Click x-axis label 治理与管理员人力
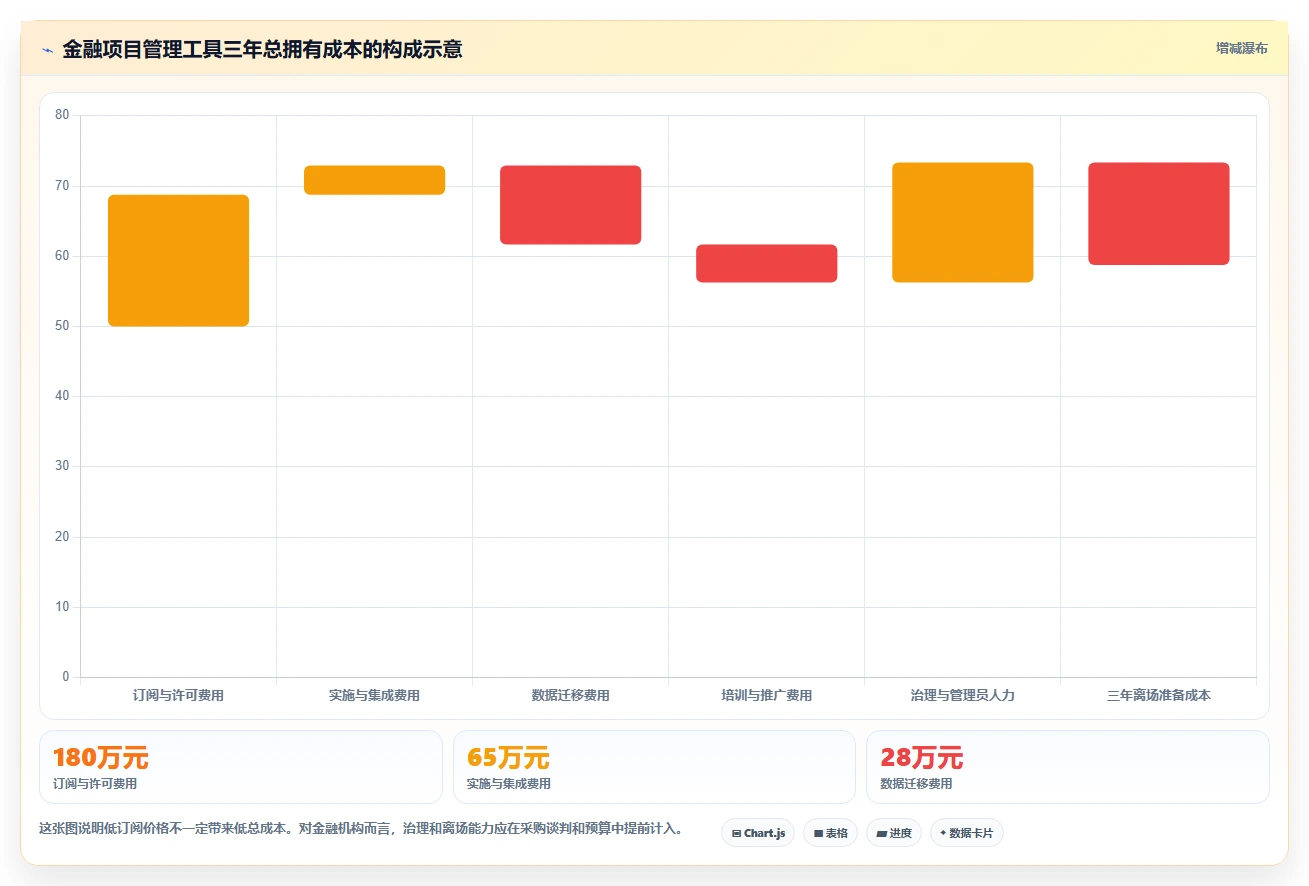Screen dimensions: 1309x886 pyautogui.click(x=962, y=695)
